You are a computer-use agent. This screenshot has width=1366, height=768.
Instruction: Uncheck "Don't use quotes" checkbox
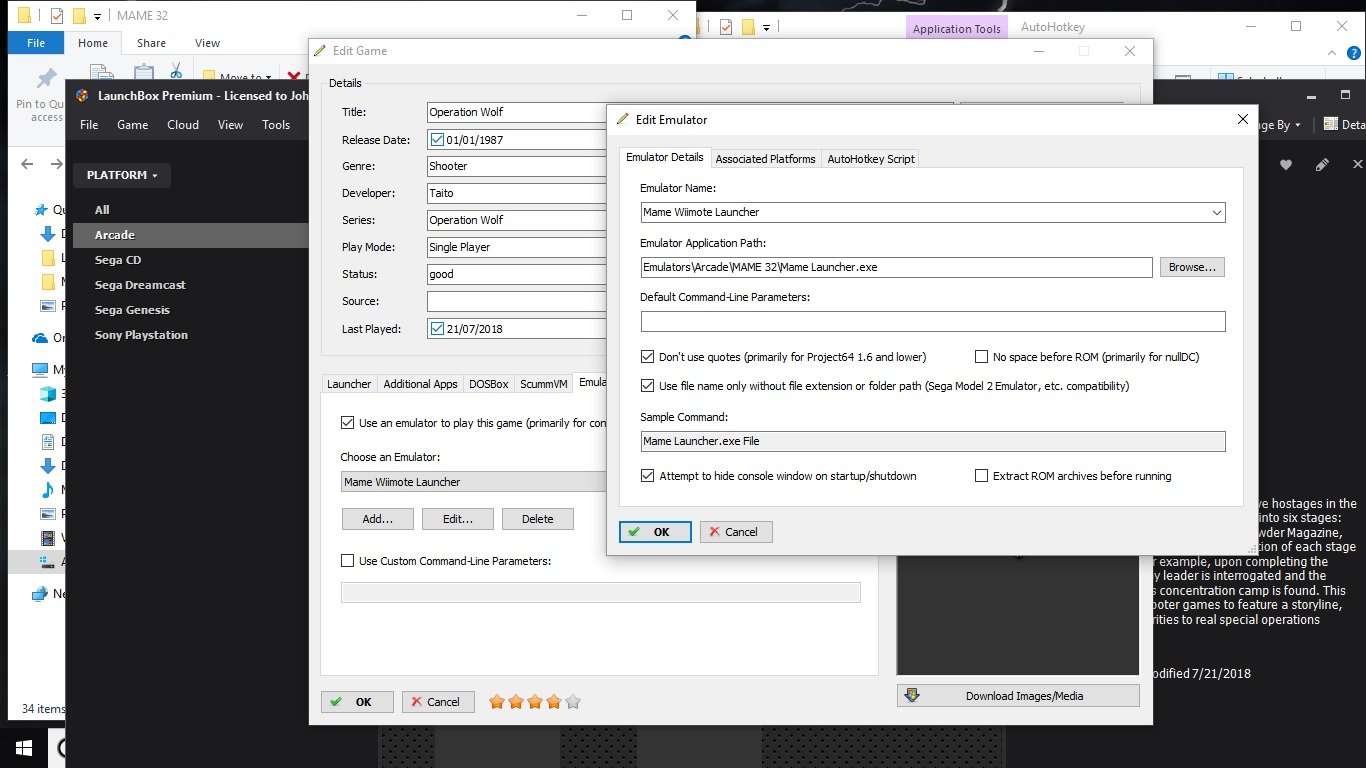pyautogui.click(x=648, y=357)
